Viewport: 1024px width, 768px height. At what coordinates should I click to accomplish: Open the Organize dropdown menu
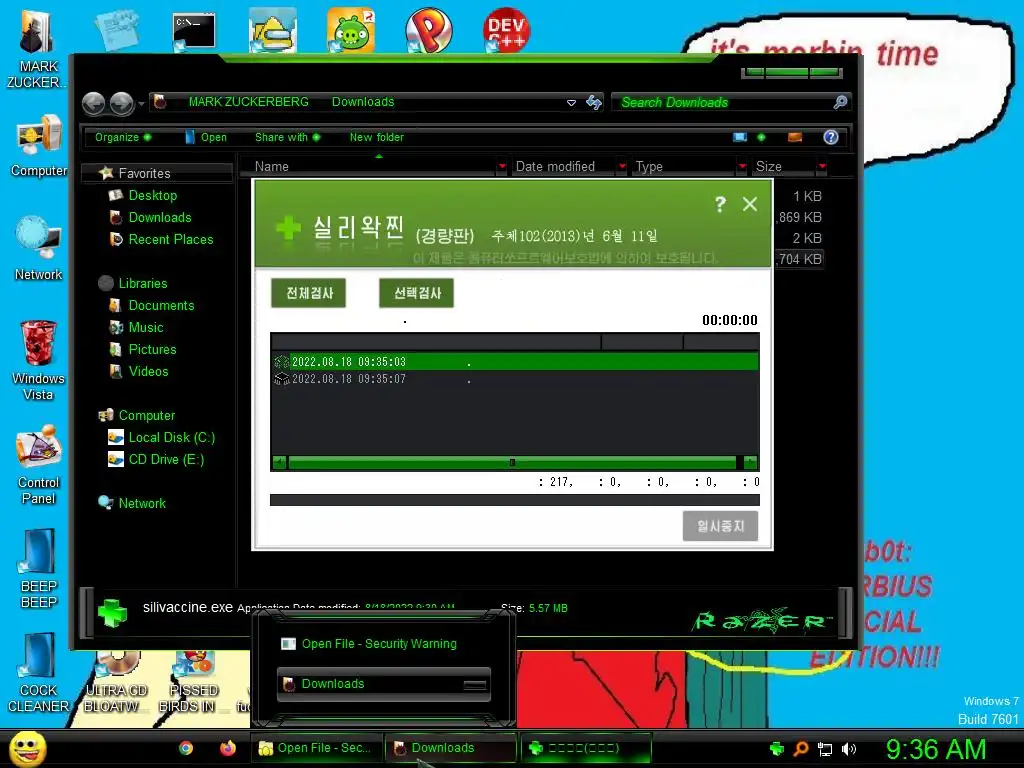click(123, 137)
